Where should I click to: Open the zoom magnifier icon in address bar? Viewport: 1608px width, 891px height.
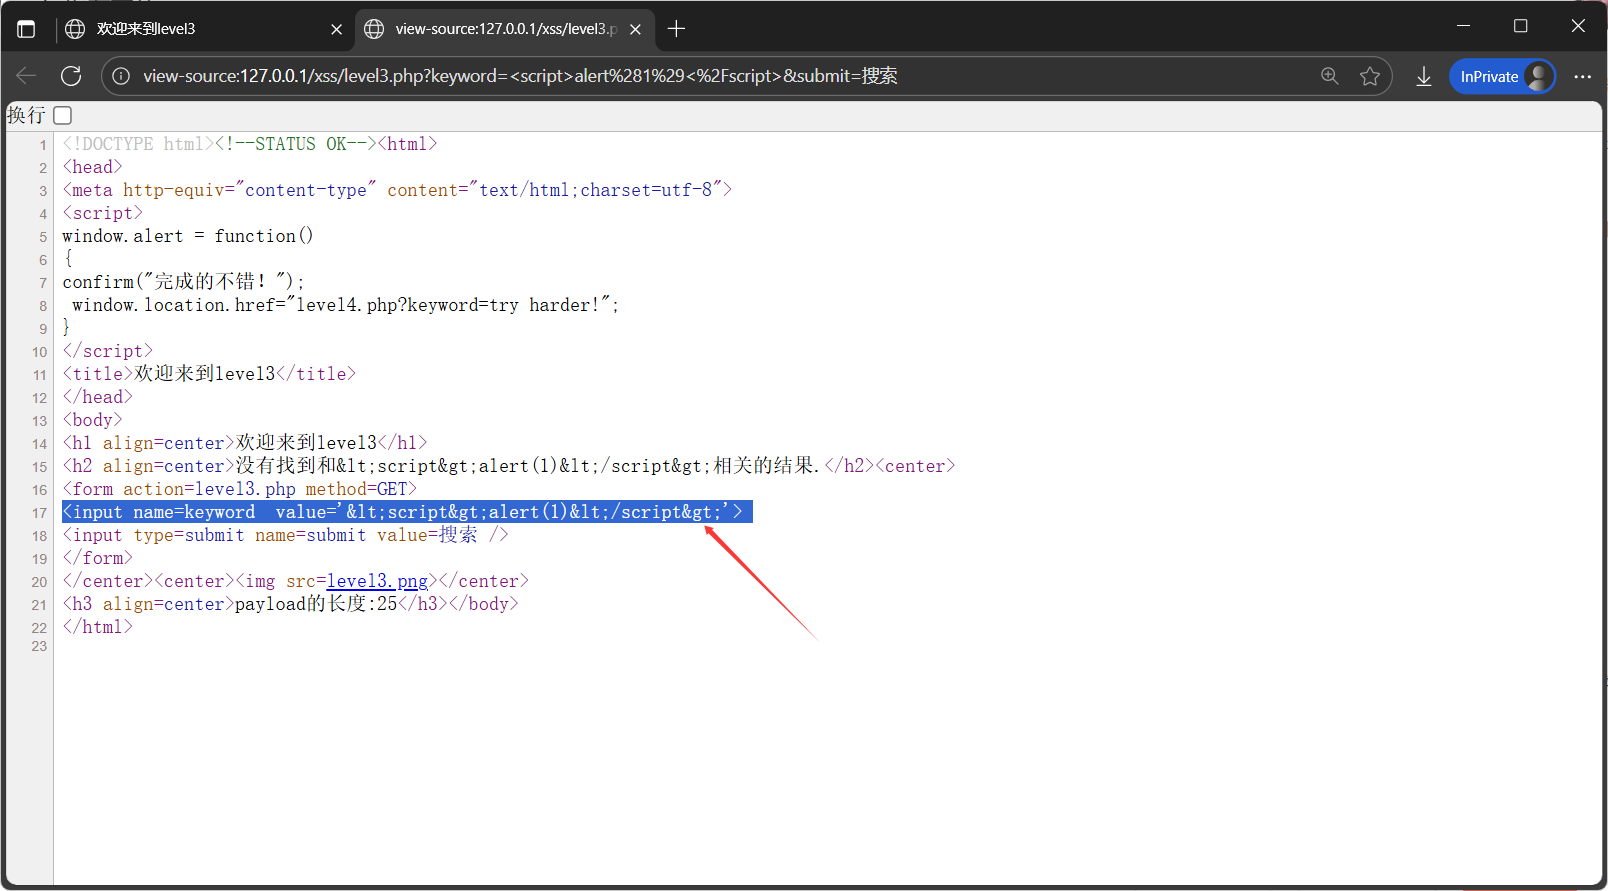(1330, 76)
